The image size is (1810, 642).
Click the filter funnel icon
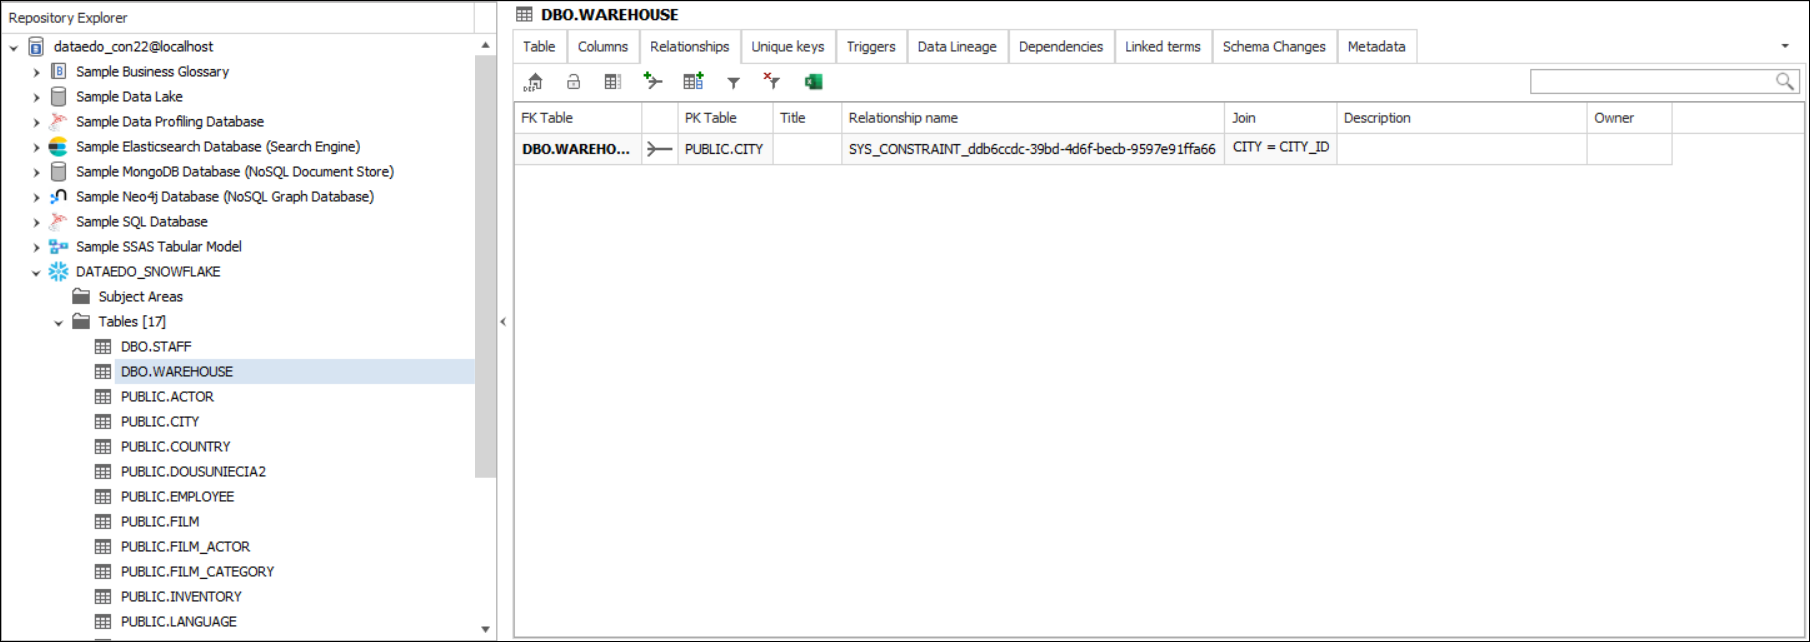coord(733,83)
